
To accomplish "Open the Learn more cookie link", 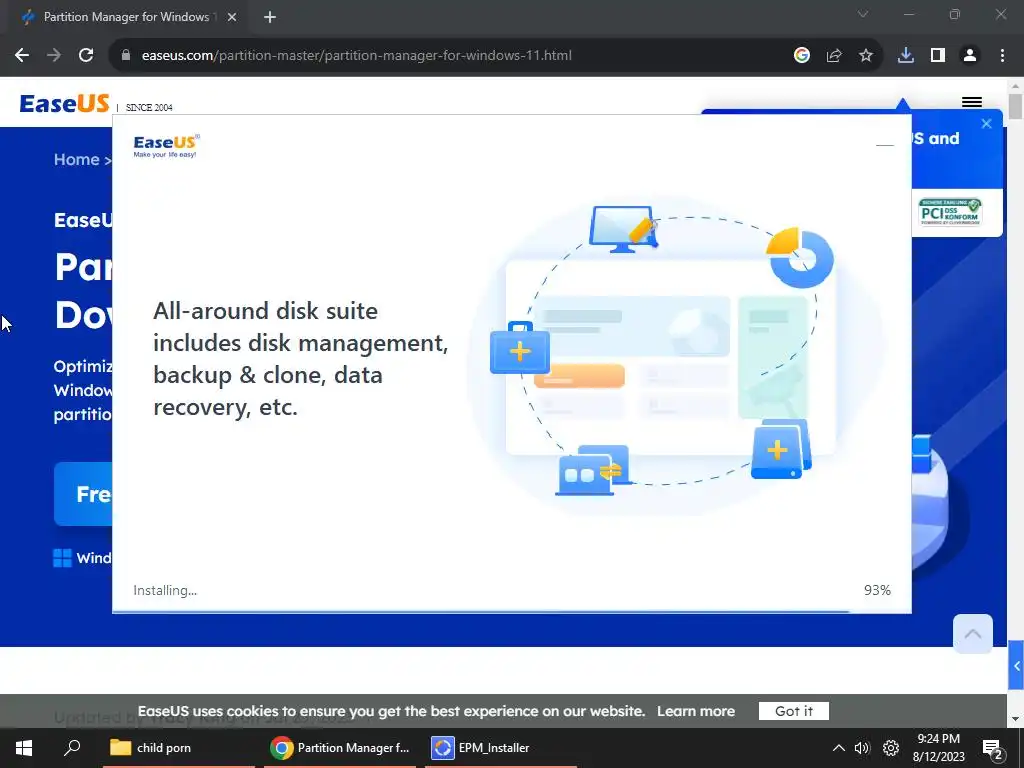I will point(696,711).
